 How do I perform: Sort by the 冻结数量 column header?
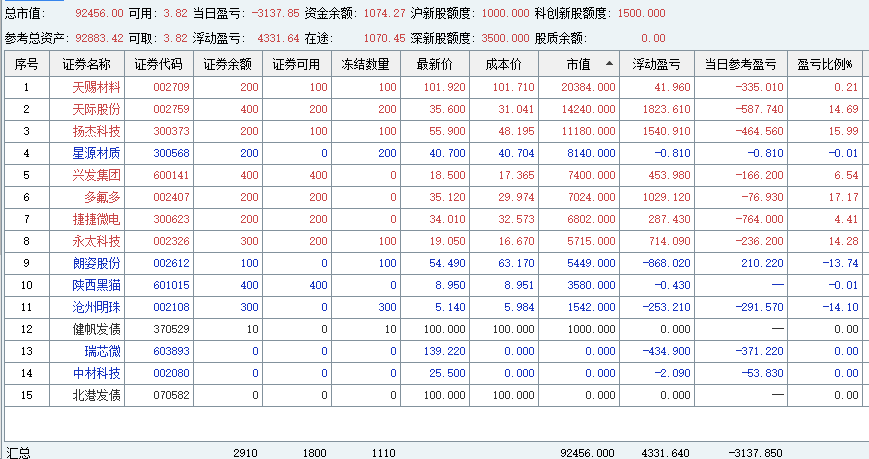click(x=366, y=64)
